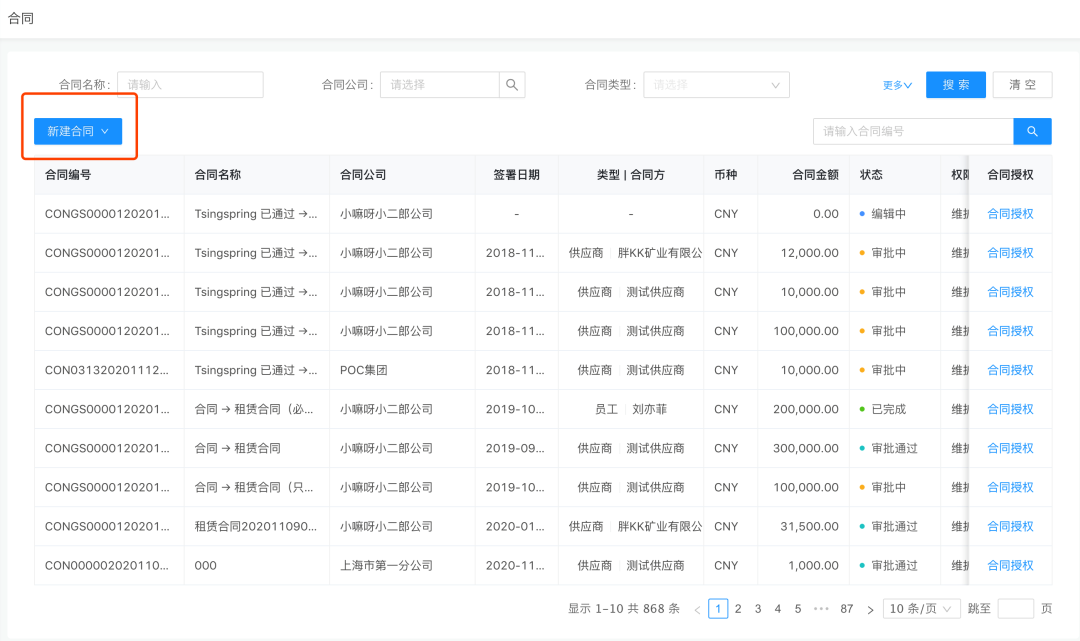Open the 新建合同 dropdown button

[x=78, y=131]
